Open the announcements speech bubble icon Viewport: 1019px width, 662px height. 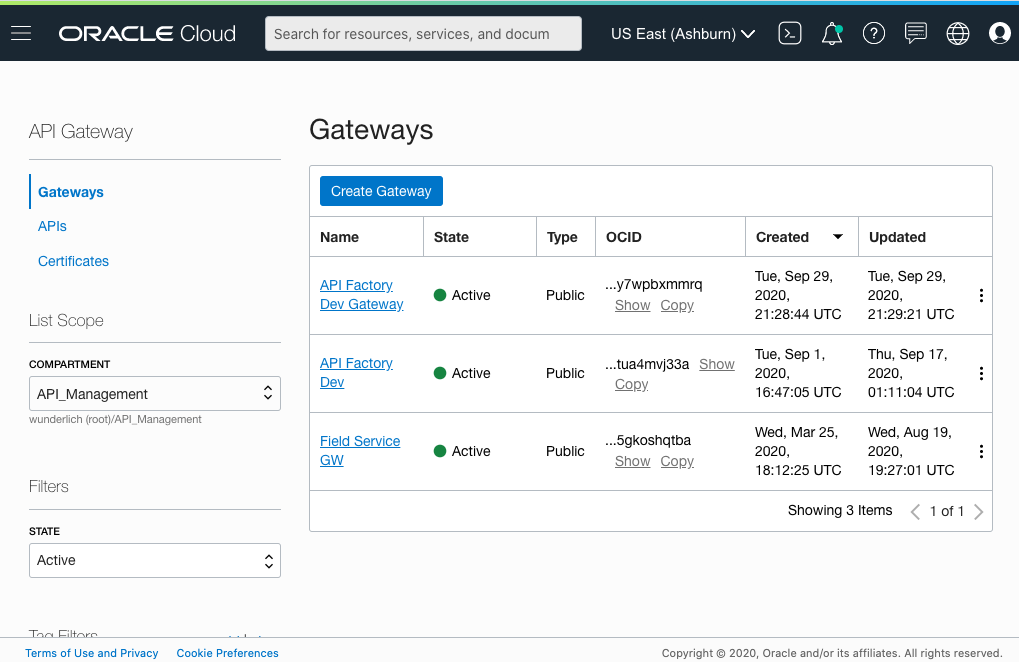click(915, 33)
